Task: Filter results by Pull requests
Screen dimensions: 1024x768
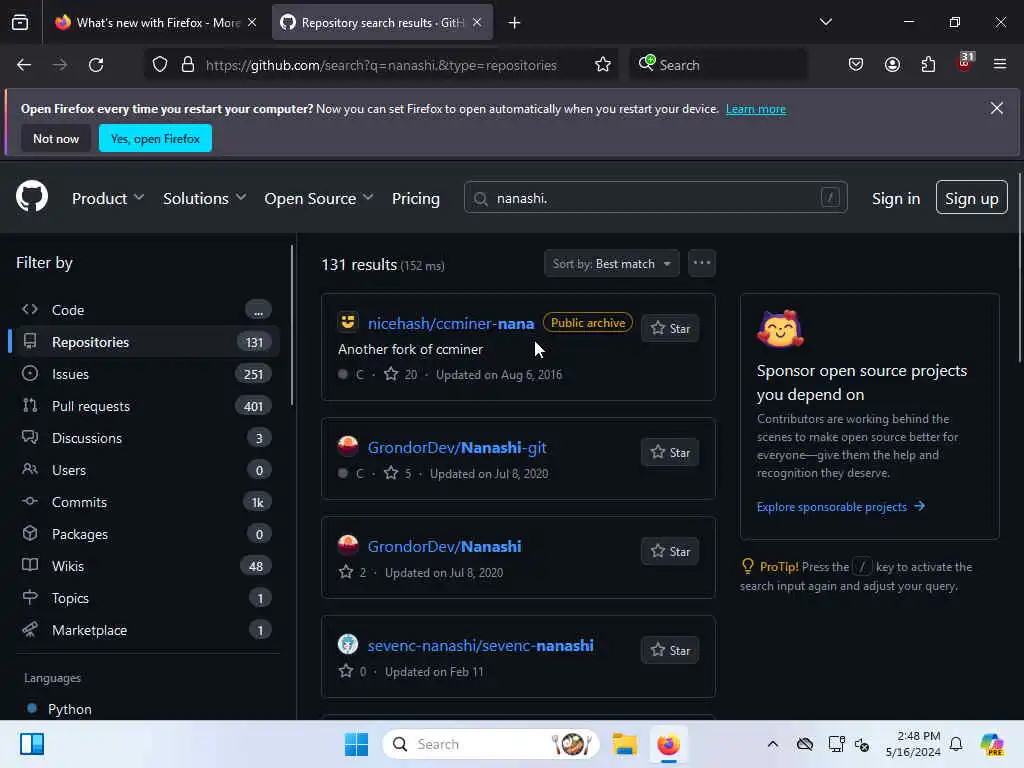Action: pos(144,406)
